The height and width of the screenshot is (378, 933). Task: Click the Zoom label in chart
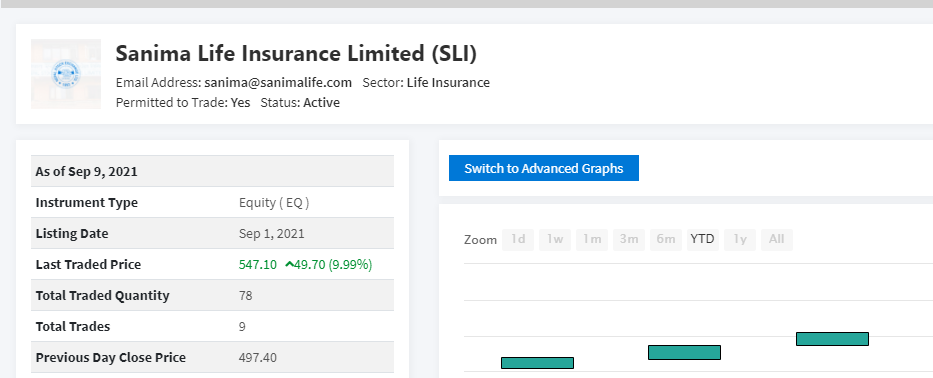(x=480, y=240)
